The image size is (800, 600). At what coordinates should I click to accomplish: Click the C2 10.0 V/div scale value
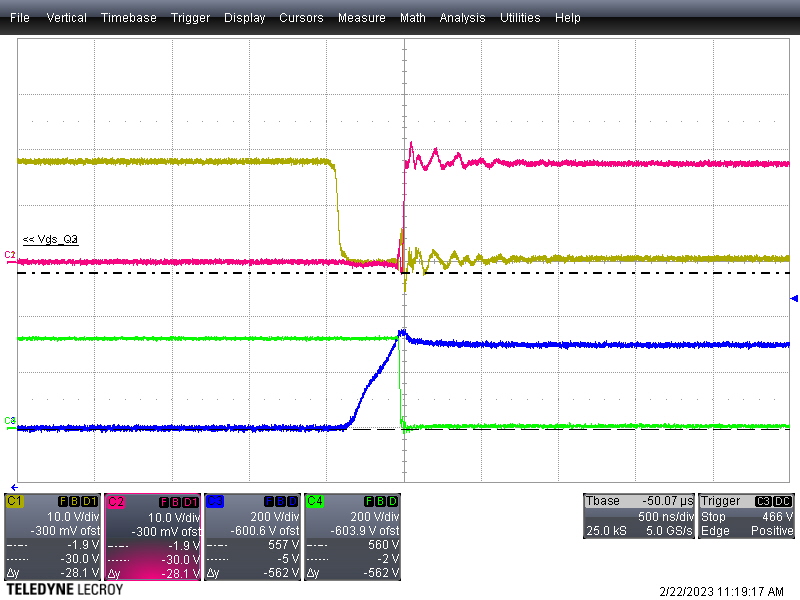pos(174,517)
